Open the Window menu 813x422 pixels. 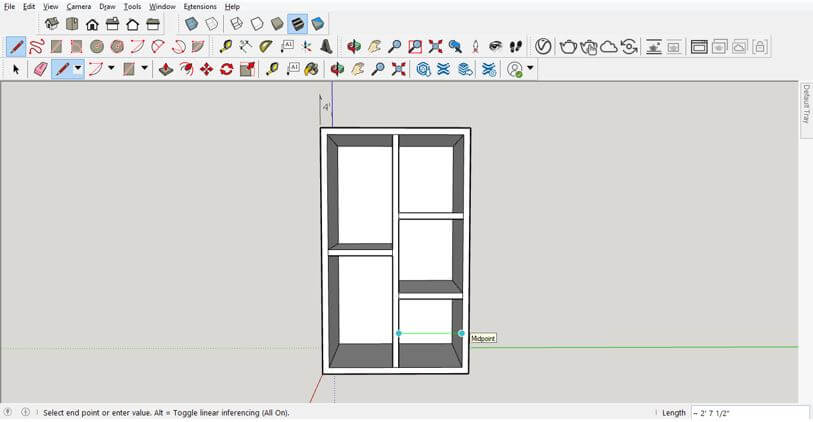(162, 7)
